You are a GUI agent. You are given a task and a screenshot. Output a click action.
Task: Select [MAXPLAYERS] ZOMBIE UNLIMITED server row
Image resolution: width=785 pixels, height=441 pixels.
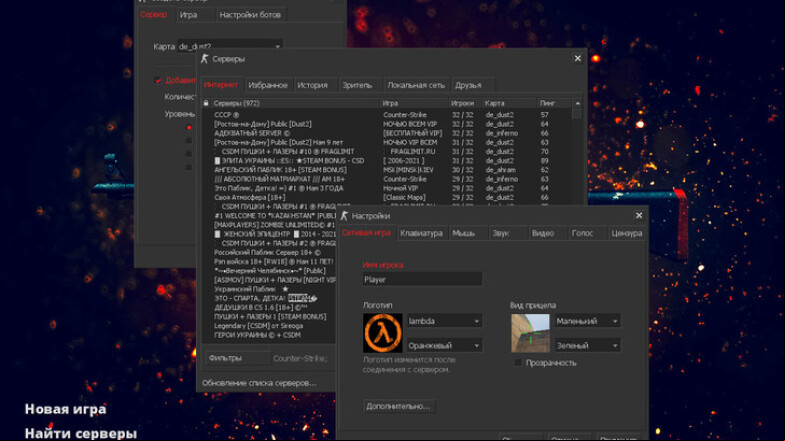pos(269,225)
